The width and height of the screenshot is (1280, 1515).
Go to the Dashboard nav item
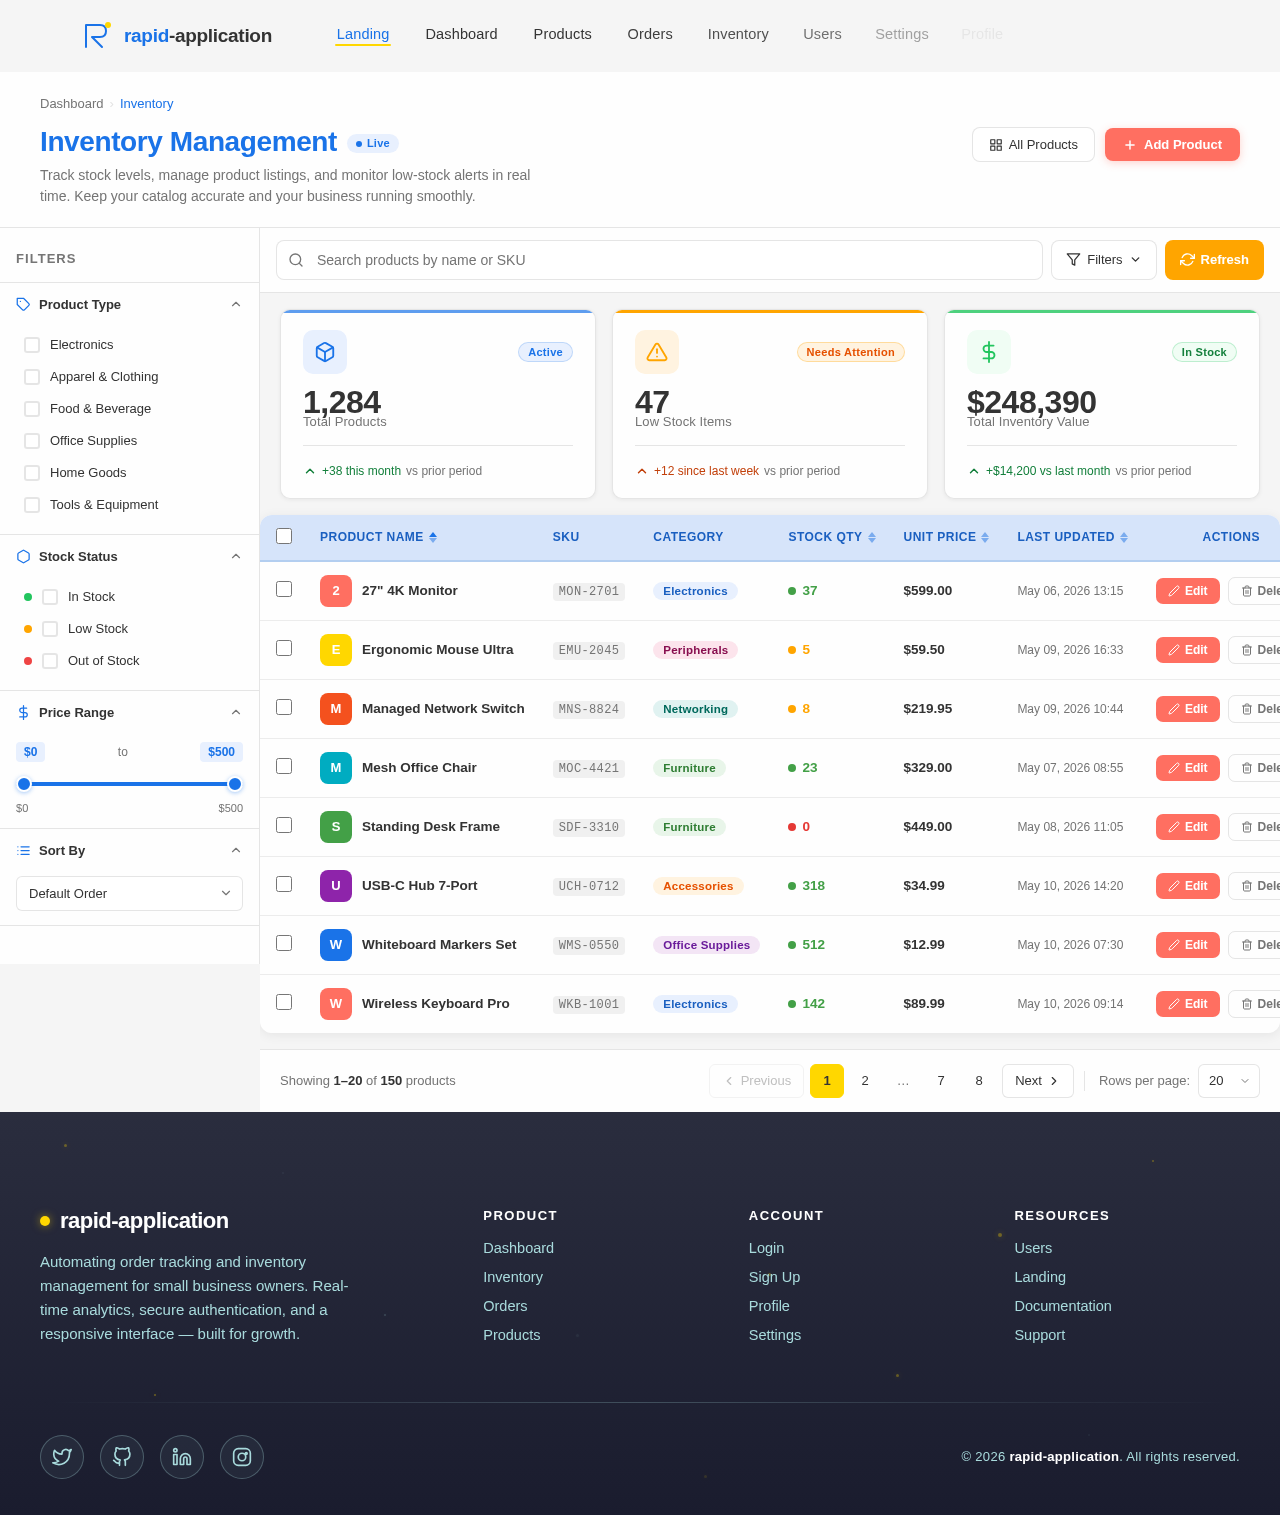click(461, 34)
